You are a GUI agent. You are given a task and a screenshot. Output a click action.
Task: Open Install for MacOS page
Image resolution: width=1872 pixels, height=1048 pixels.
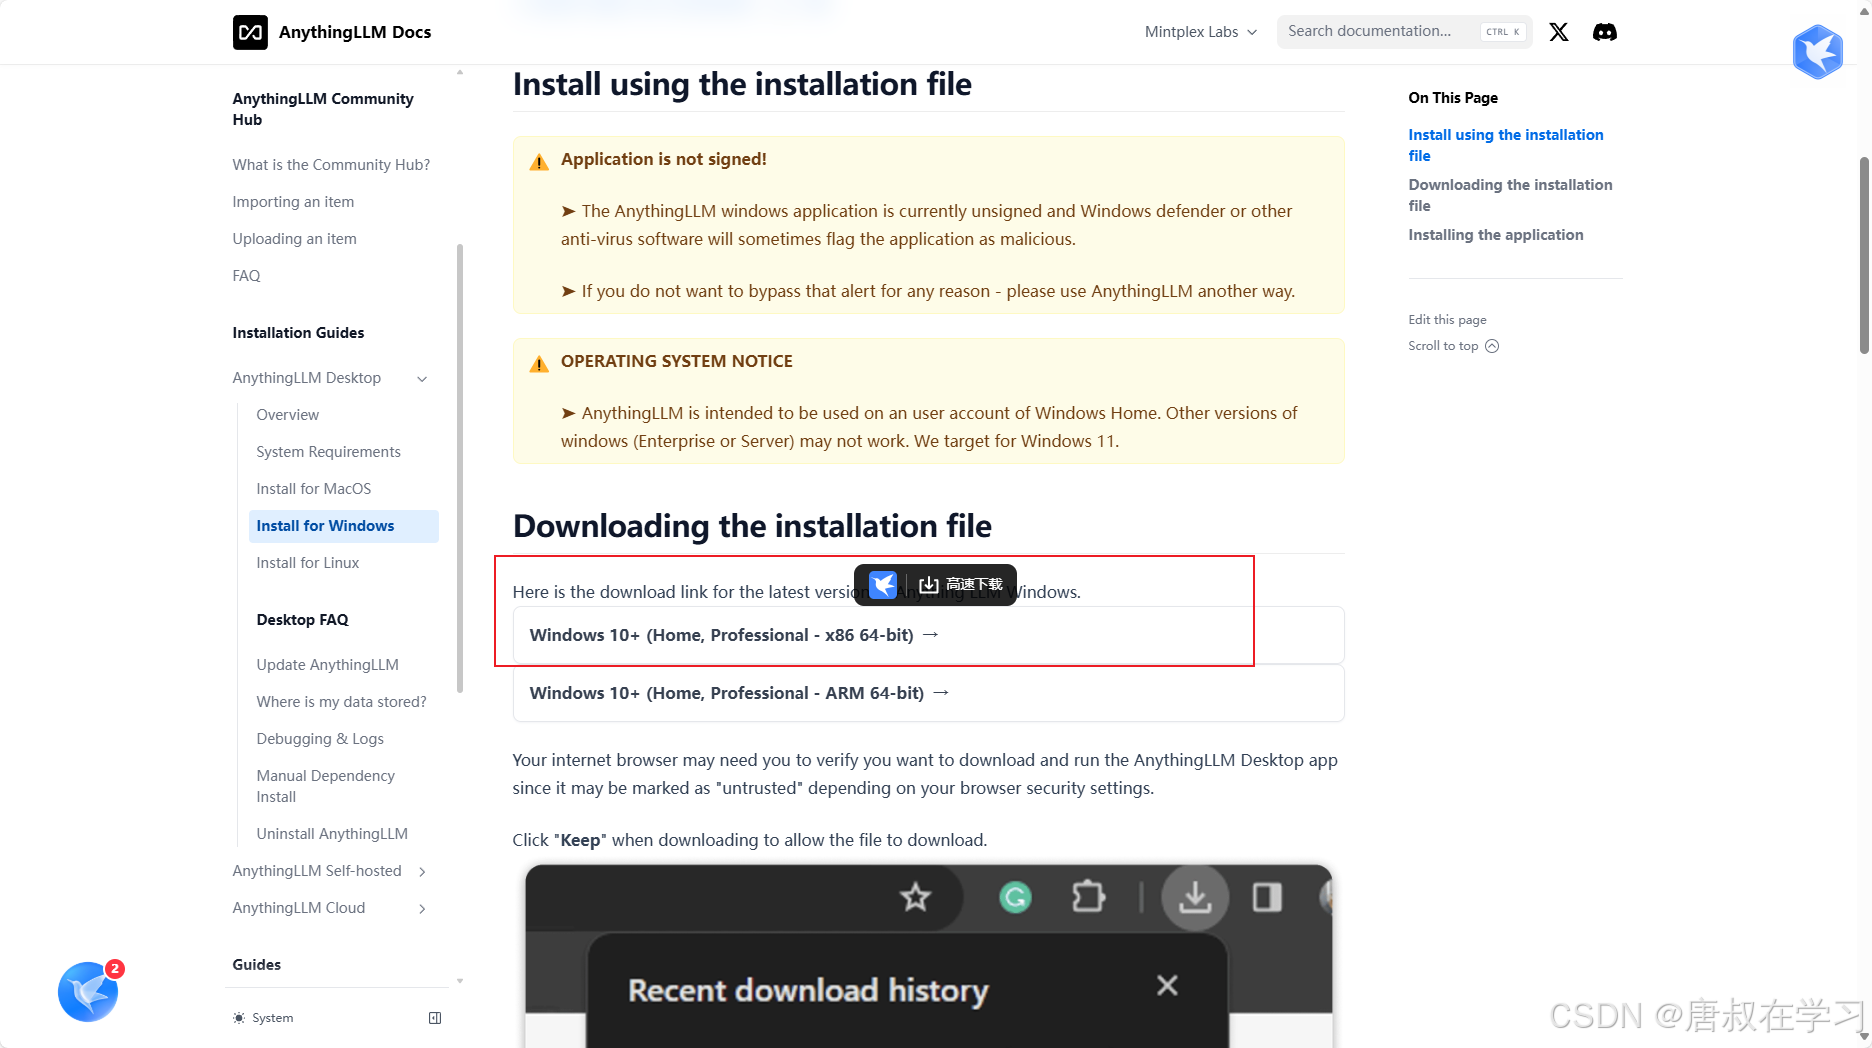coord(313,489)
